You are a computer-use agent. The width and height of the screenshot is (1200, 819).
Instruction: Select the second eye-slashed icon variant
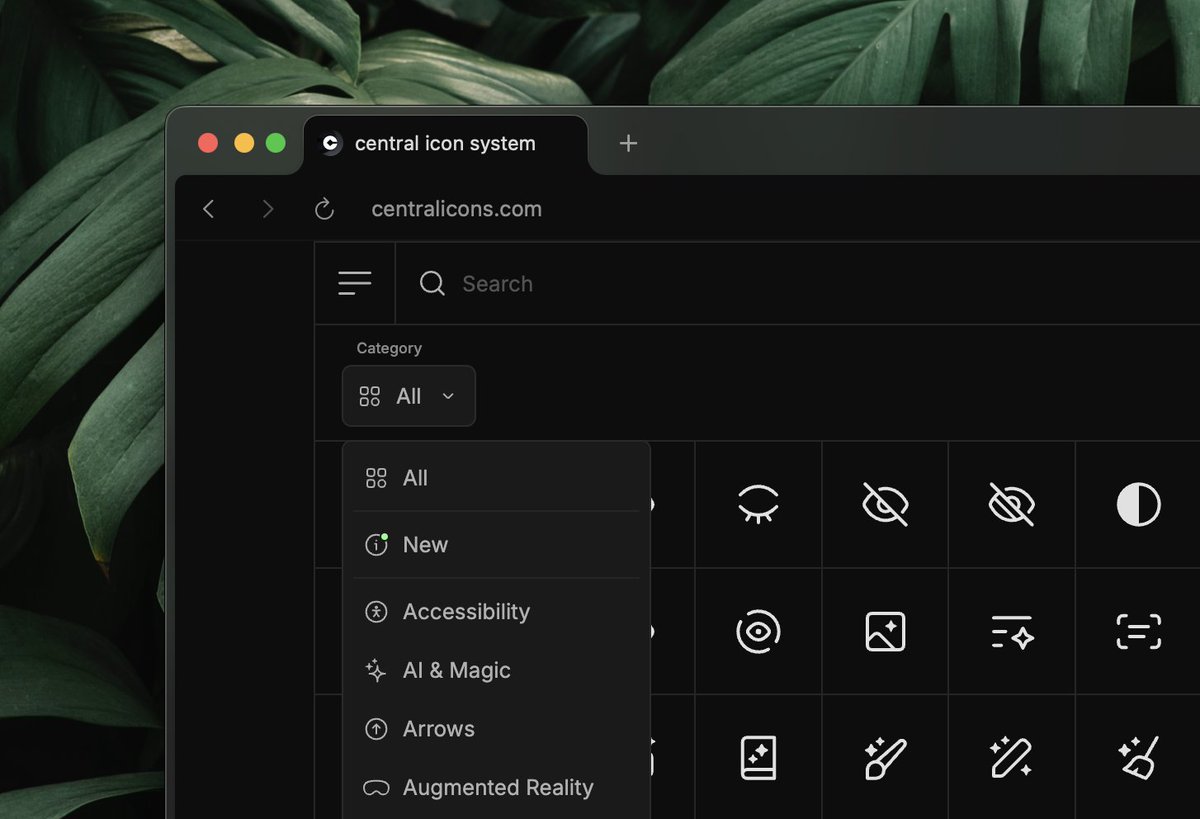coord(1012,505)
